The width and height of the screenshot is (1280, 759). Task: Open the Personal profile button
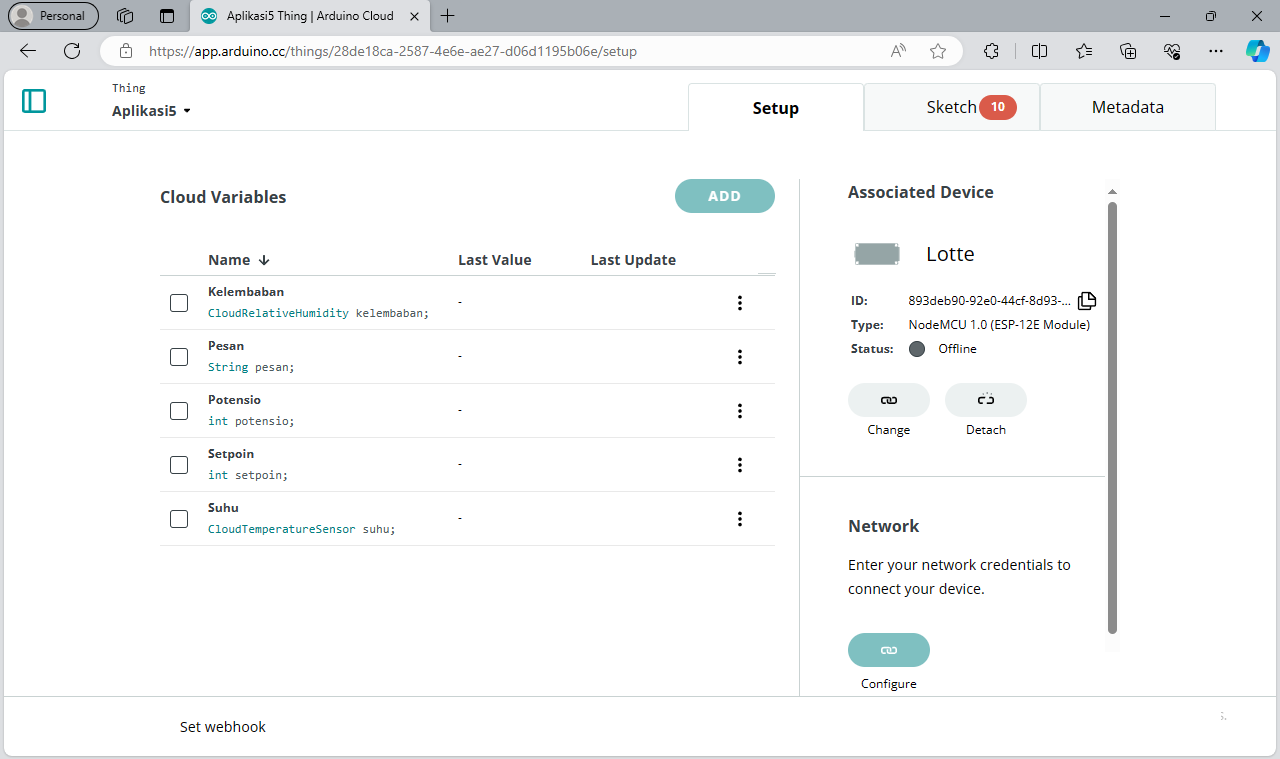53,16
